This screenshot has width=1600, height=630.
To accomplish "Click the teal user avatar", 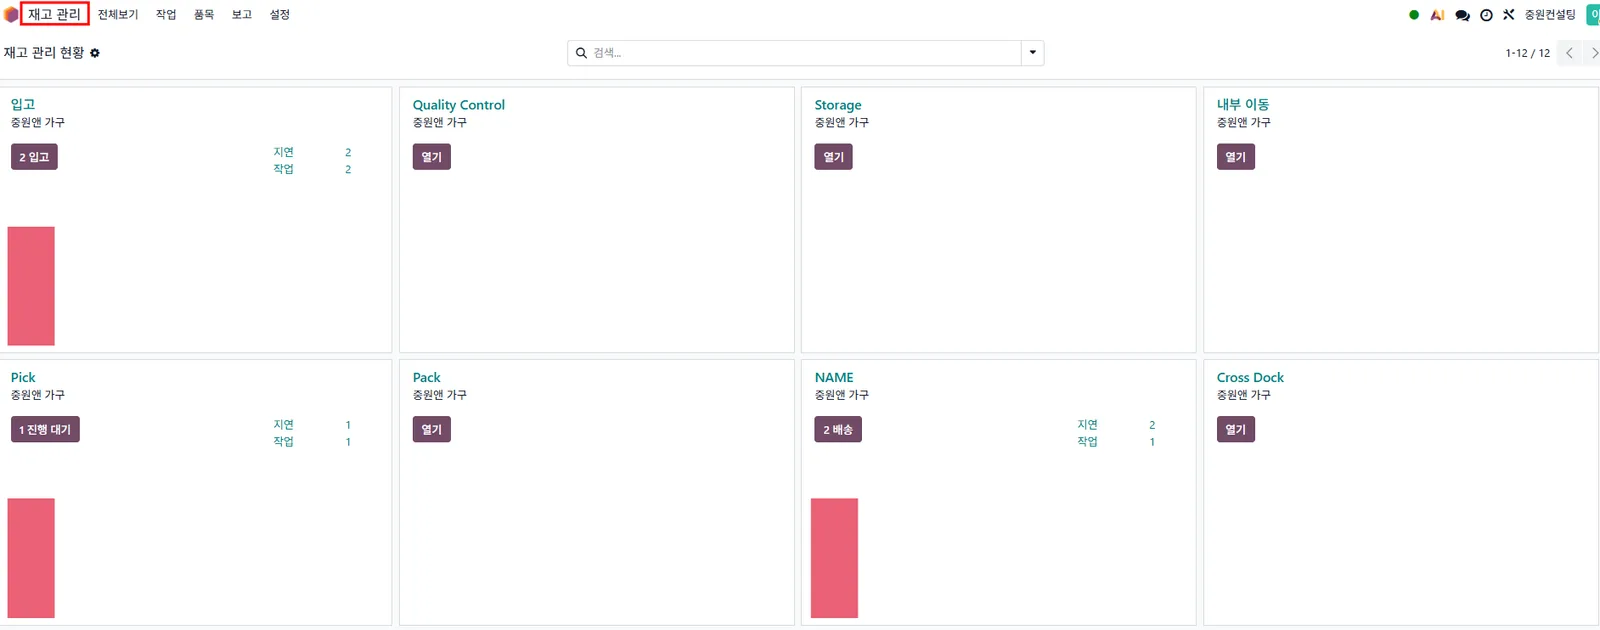I will 1593,15.
